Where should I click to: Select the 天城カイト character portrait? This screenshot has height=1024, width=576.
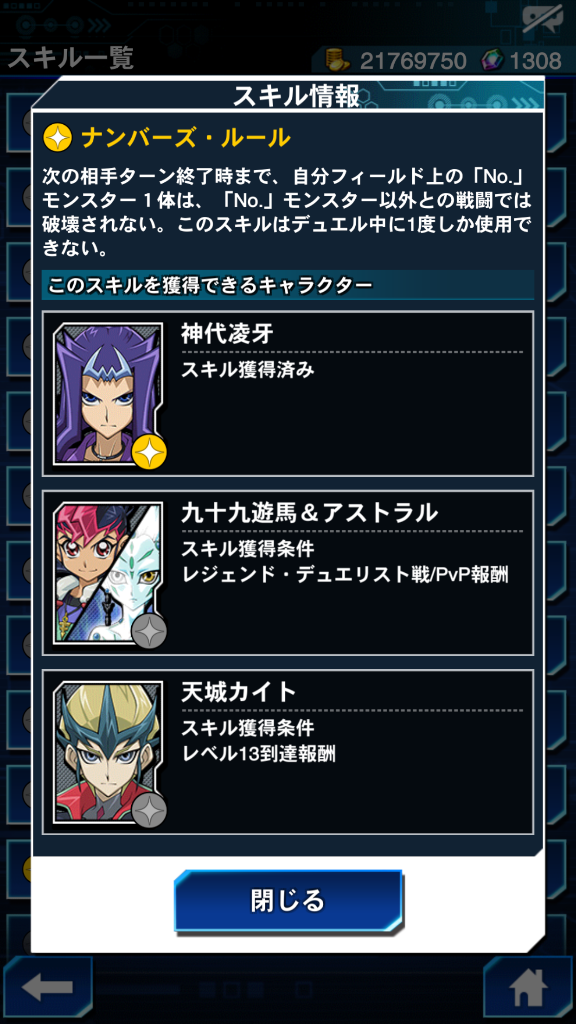[x=108, y=751]
